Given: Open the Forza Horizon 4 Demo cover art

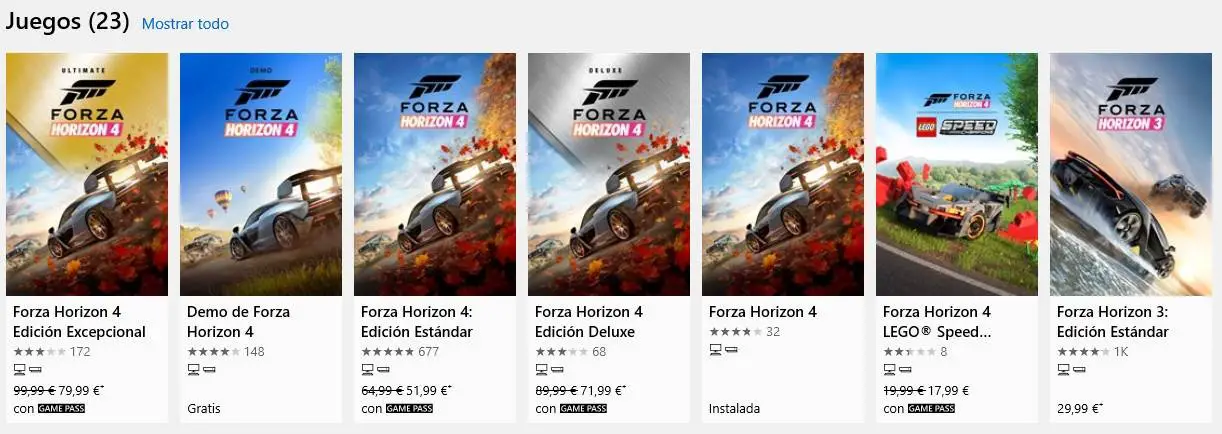Looking at the screenshot, I should click(261, 174).
